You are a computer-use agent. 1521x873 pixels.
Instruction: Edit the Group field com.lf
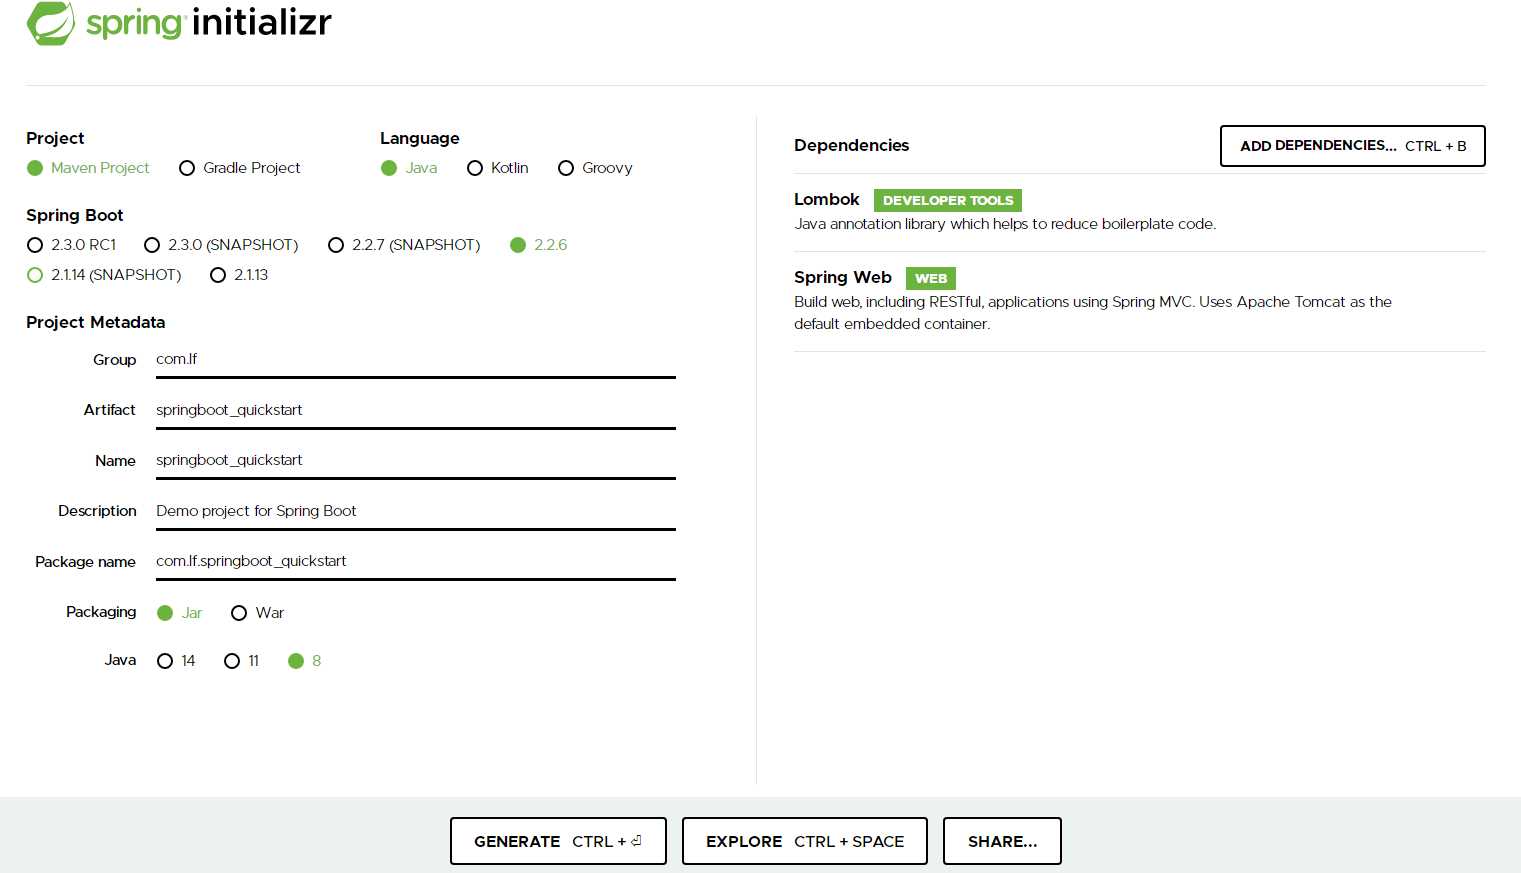pyautogui.click(x=416, y=360)
